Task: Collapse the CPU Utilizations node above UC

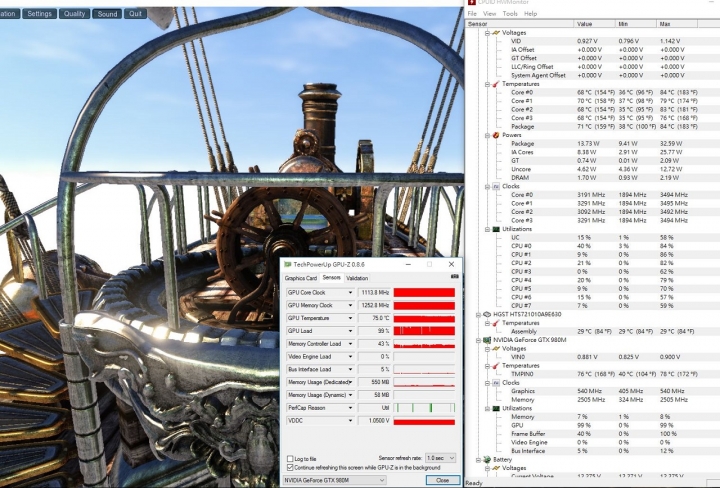Action: point(487,229)
